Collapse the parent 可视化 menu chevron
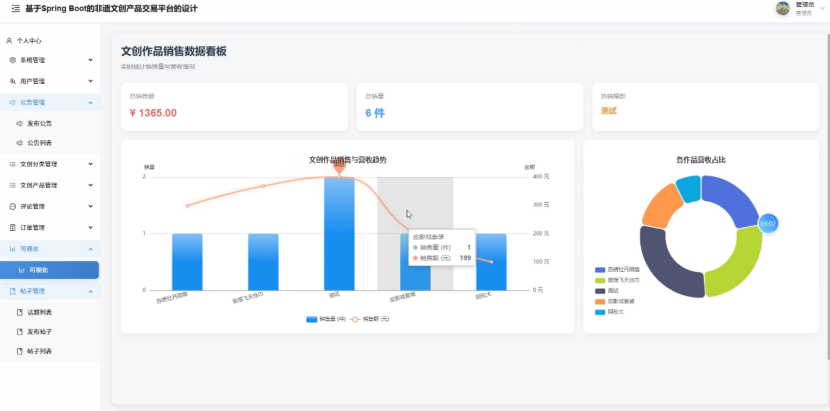This screenshot has height=411, width=830. pyautogui.click(x=91, y=248)
